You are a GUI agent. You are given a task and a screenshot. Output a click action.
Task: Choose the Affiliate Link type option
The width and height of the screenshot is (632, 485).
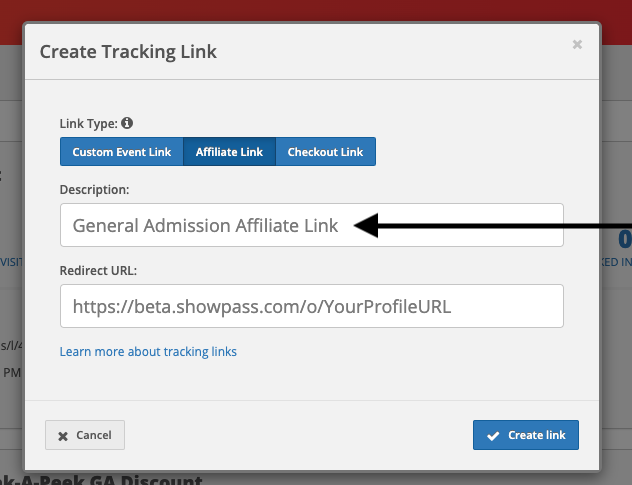point(229,152)
